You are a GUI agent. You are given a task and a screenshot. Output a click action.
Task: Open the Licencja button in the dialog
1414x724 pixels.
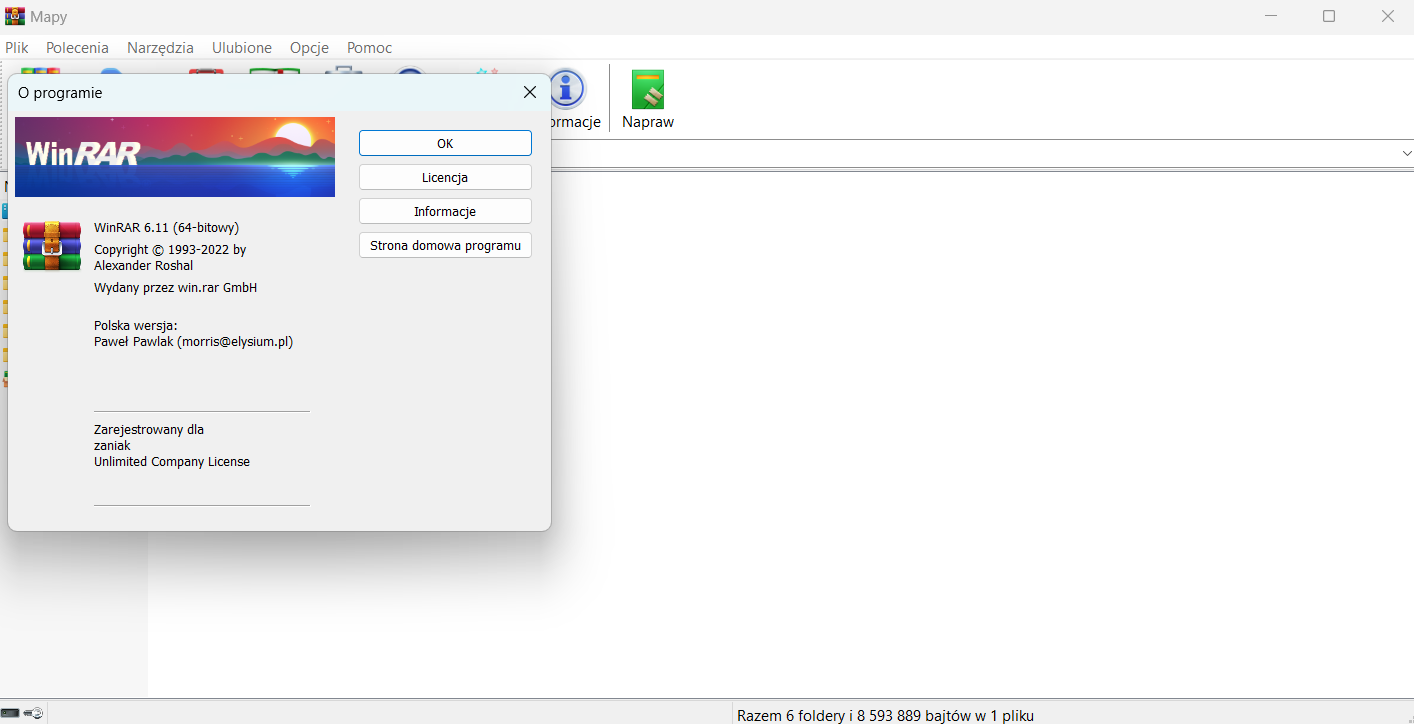[445, 177]
